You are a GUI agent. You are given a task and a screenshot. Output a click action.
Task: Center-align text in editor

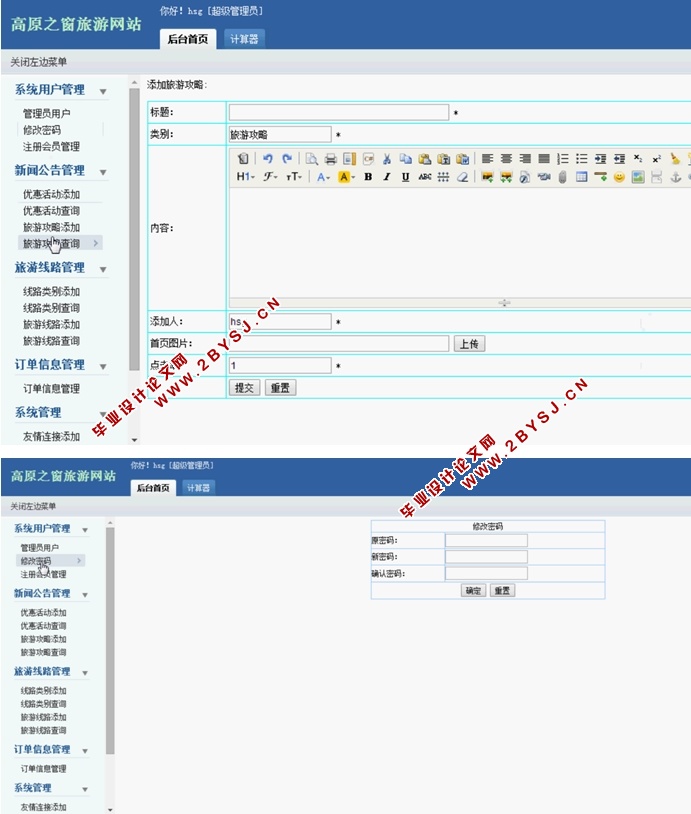(506, 158)
